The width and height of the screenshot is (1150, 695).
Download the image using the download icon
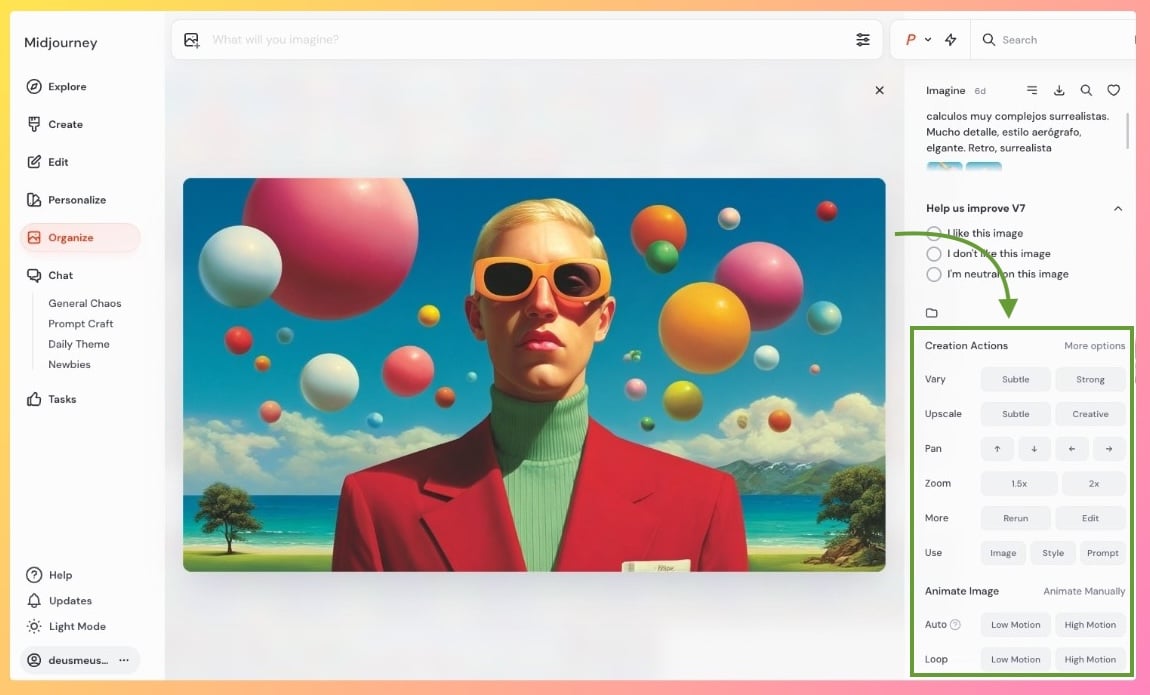pos(1059,91)
